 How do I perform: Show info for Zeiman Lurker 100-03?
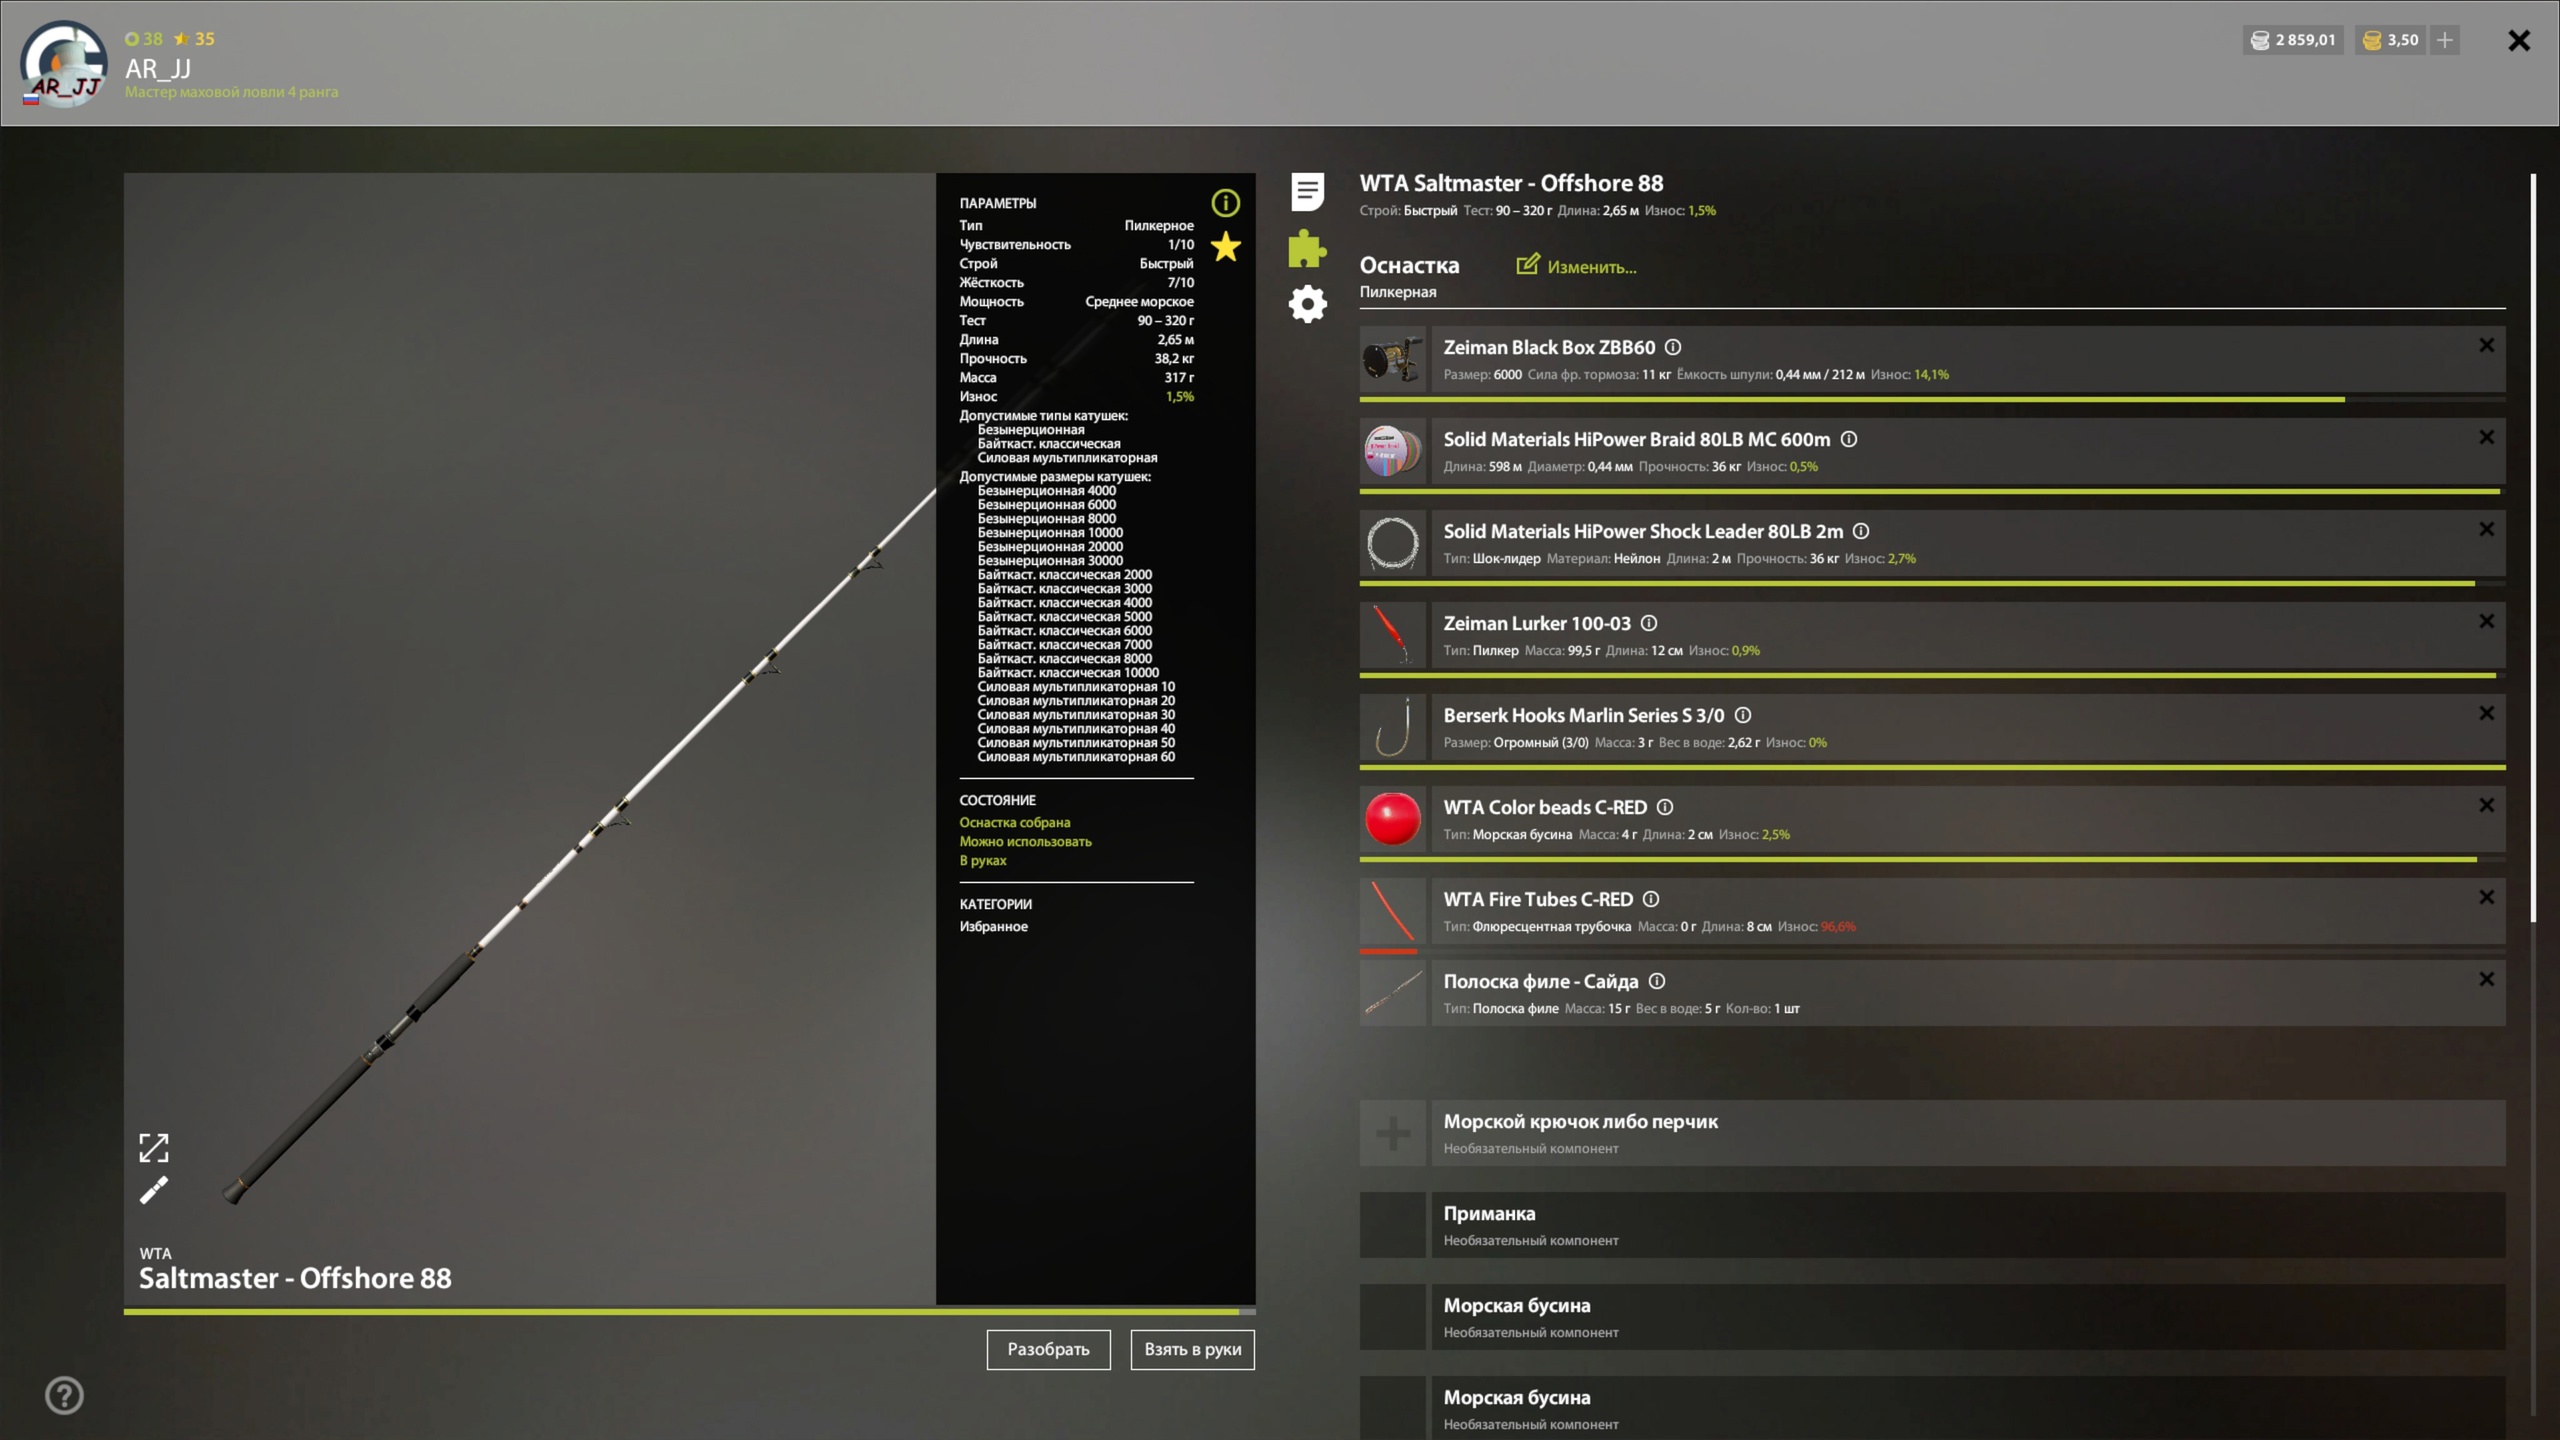[x=1649, y=623]
